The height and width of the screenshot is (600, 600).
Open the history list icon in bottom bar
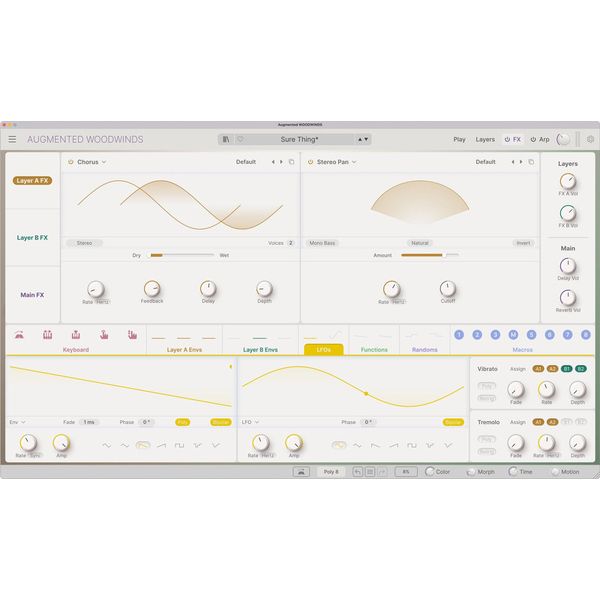(x=370, y=472)
